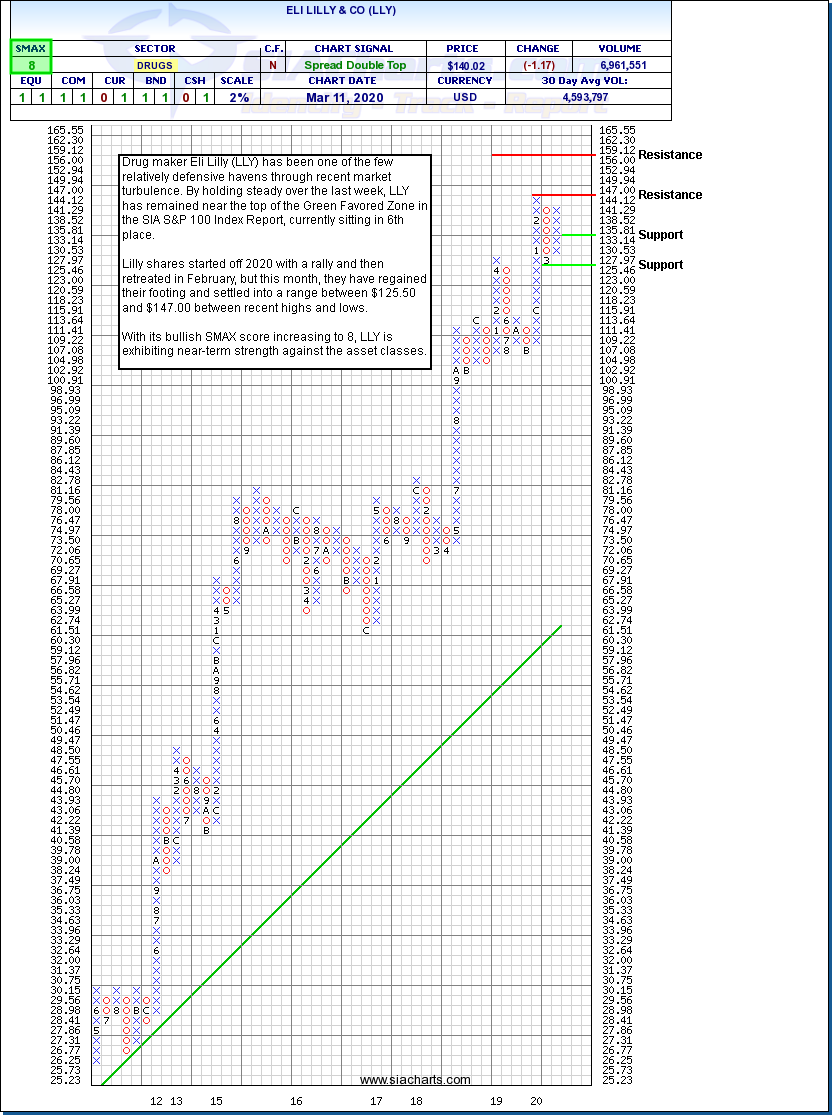The image size is (832, 1115).
Task: Click the BND column header
Action: (154, 81)
